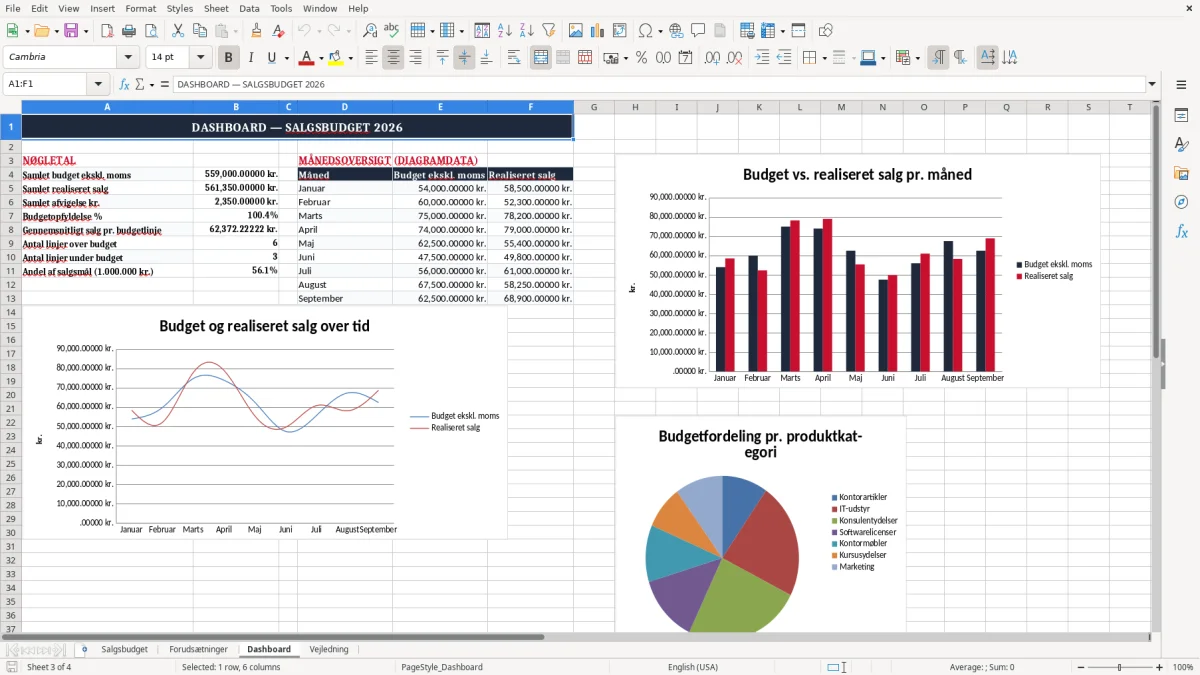Screen dimensions: 1200x675
Task: Print the spreadsheet
Action: 129,31
